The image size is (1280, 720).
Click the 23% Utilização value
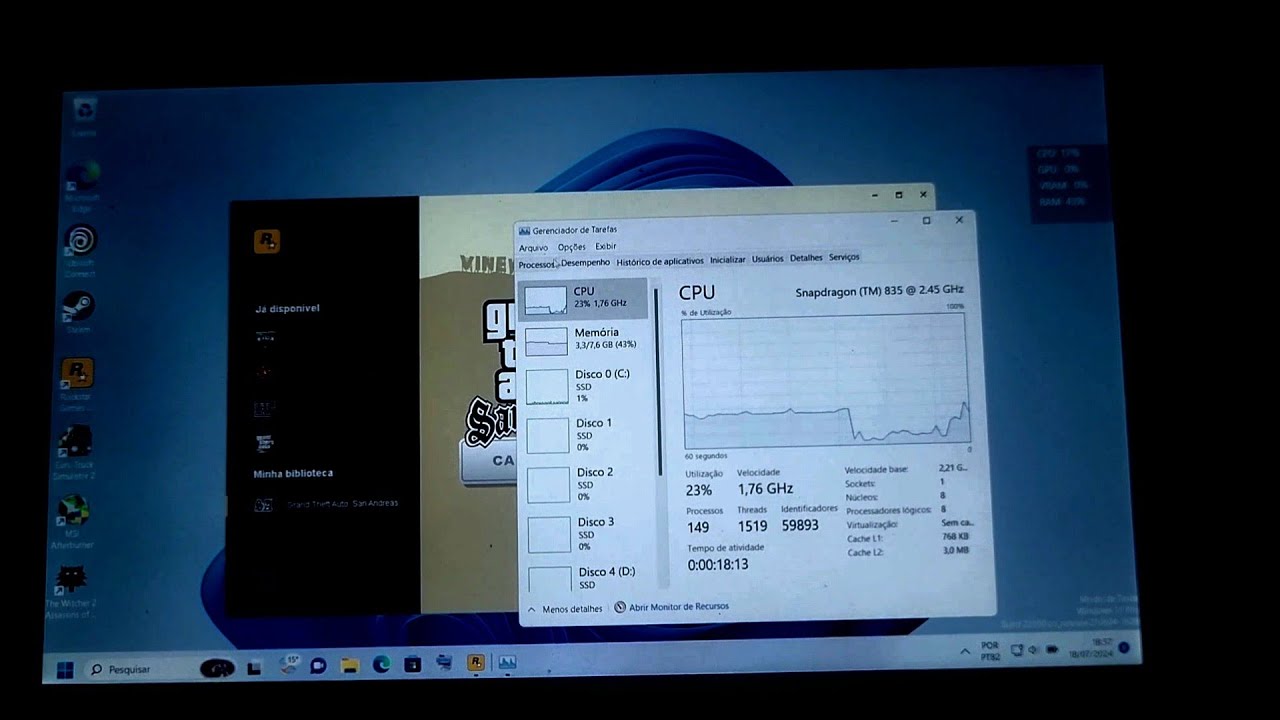point(699,490)
